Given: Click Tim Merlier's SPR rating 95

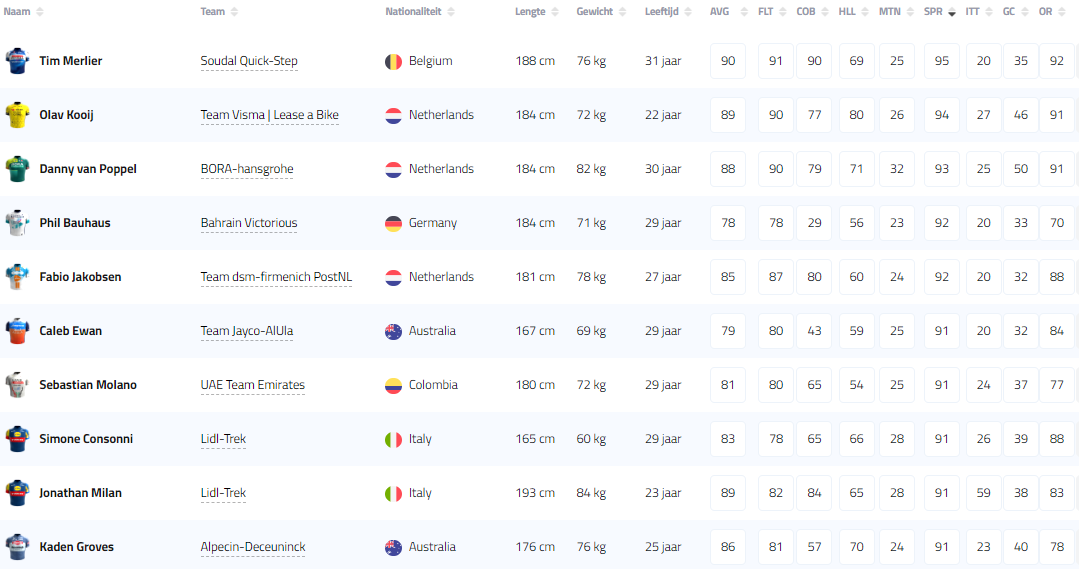Looking at the screenshot, I should click(x=942, y=61).
